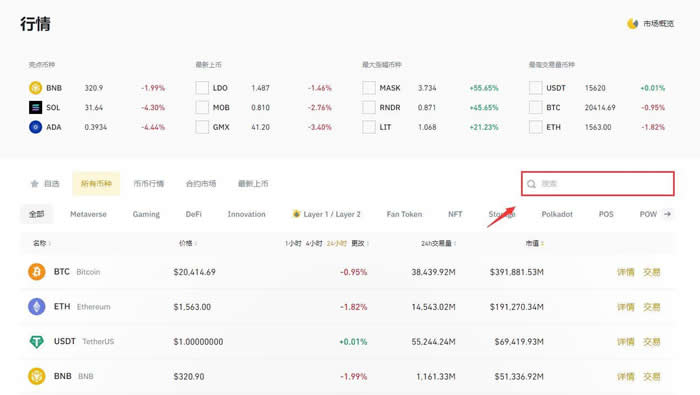This screenshot has width=700, height=395.
Task: Open the 自选 favorites tab
Action: [46, 183]
